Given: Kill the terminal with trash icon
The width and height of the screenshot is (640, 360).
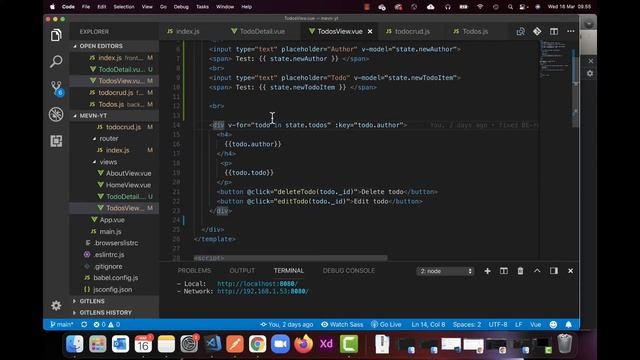Looking at the screenshot, I should point(520,271).
